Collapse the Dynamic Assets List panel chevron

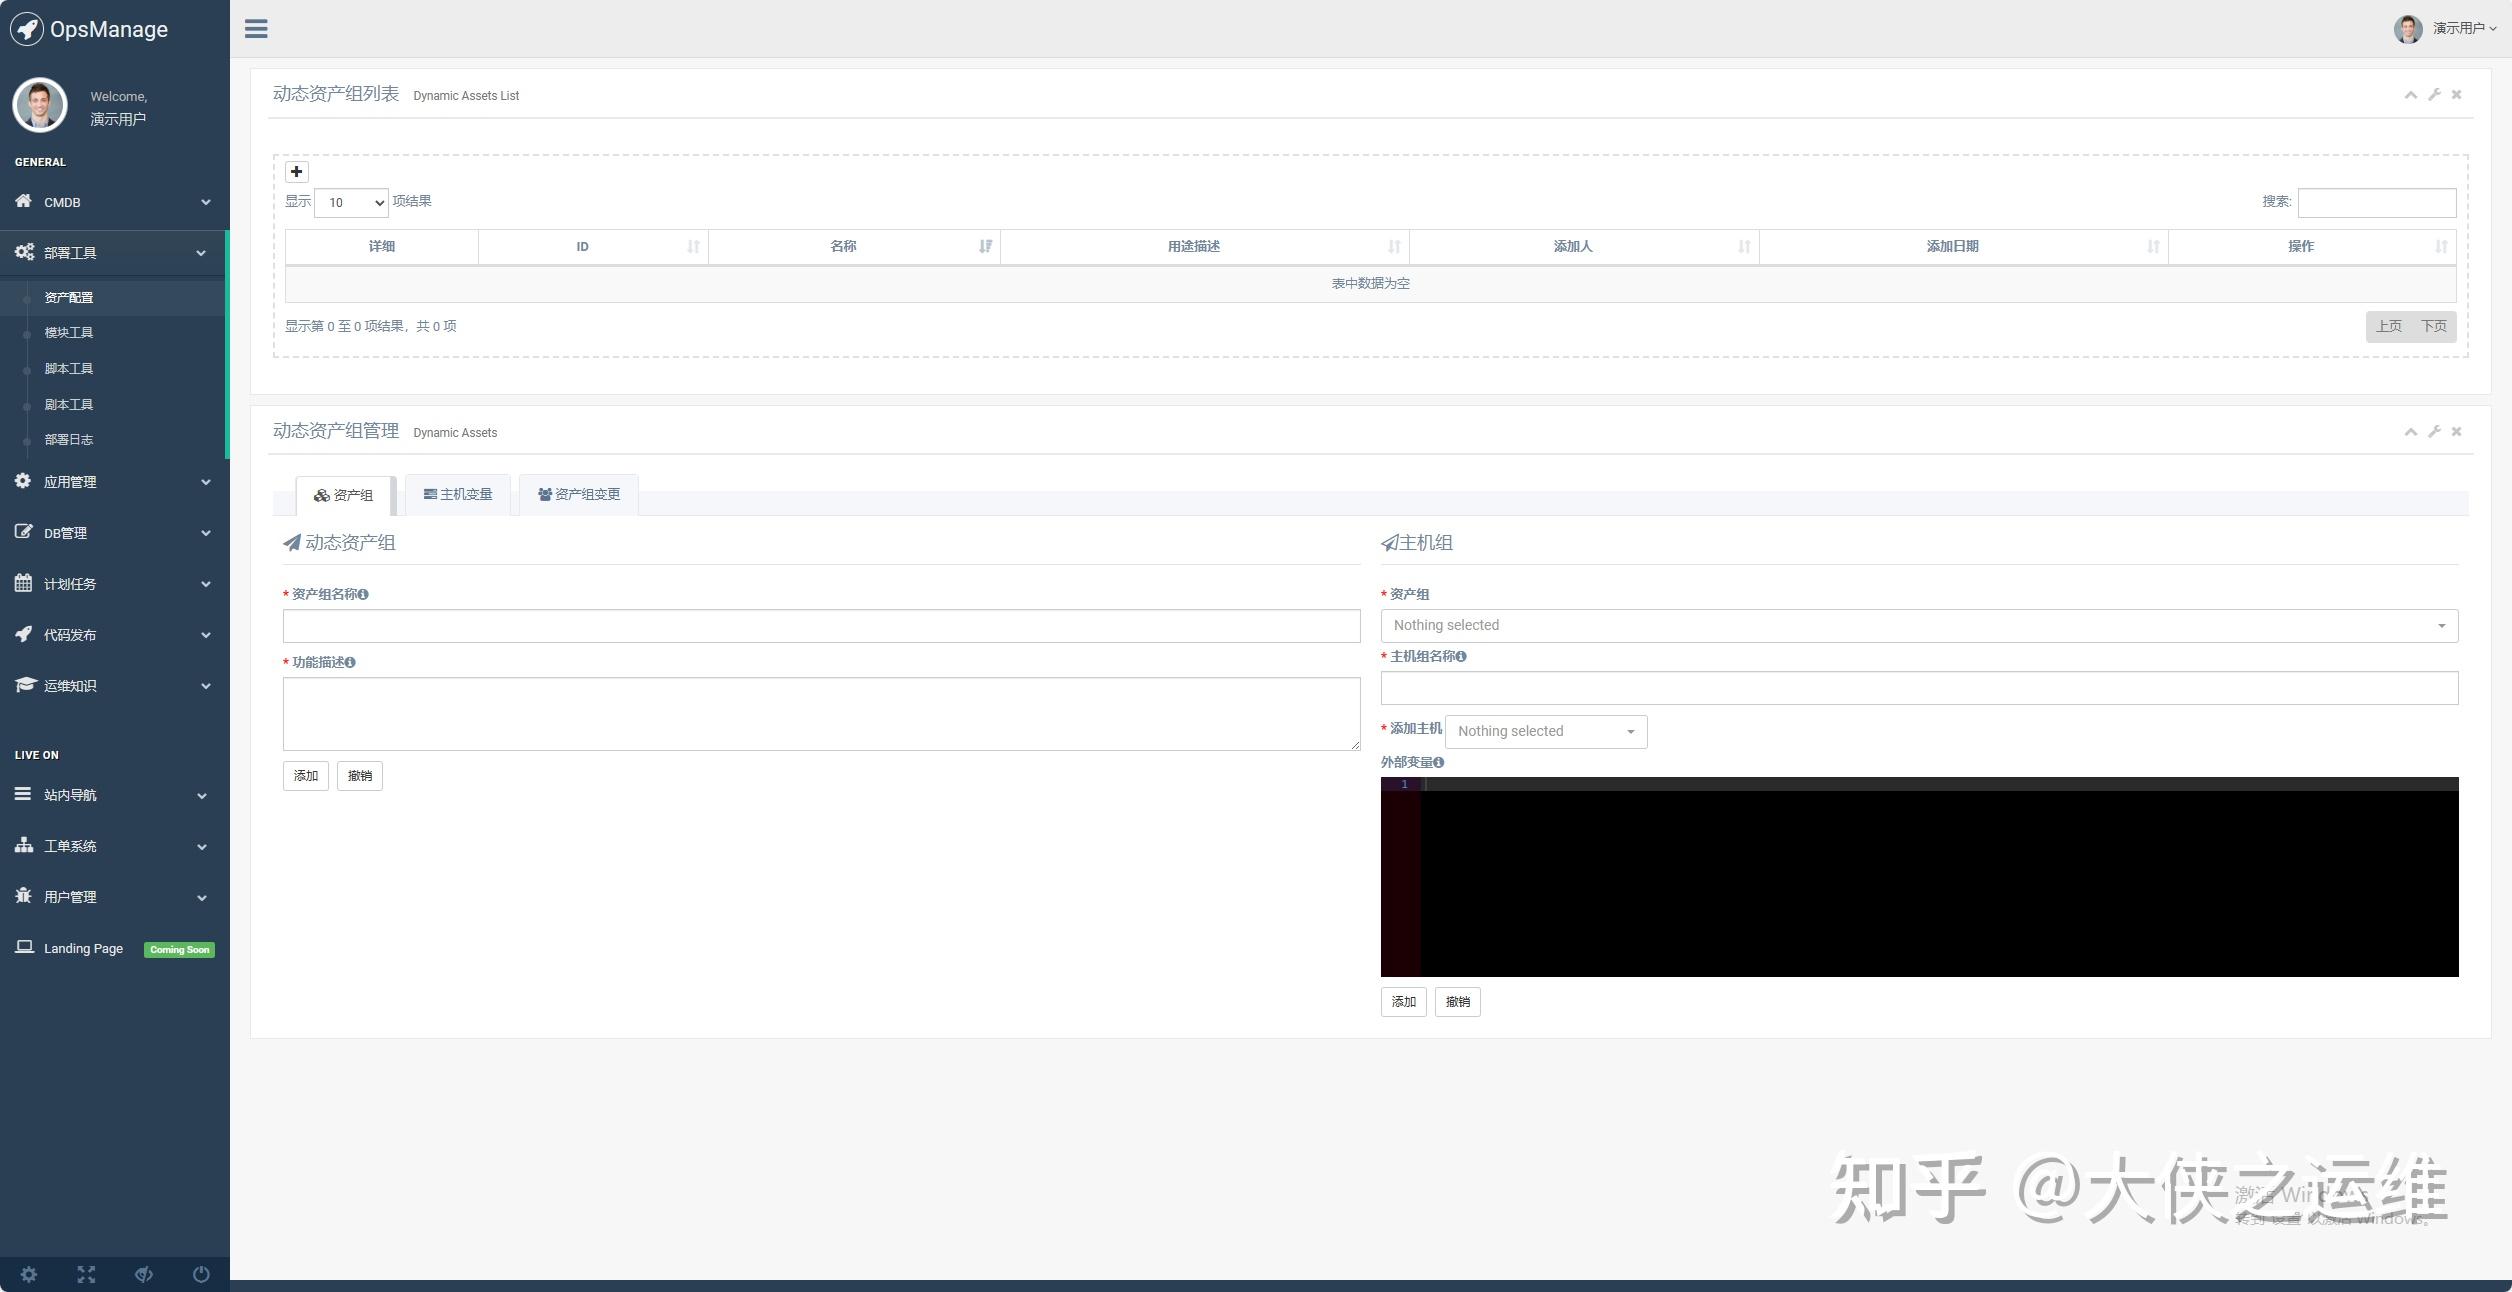coord(2410,95)
